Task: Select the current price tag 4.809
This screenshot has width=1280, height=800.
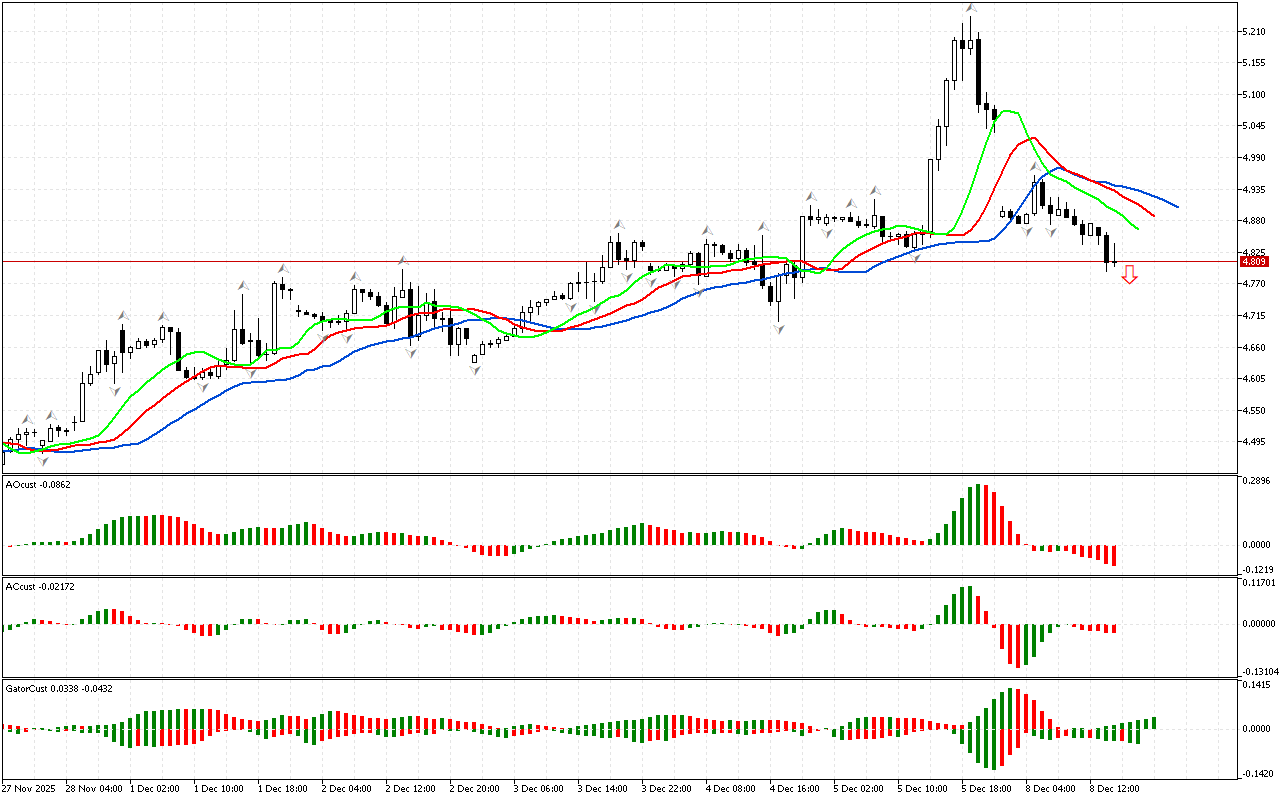Action: 1253,262
